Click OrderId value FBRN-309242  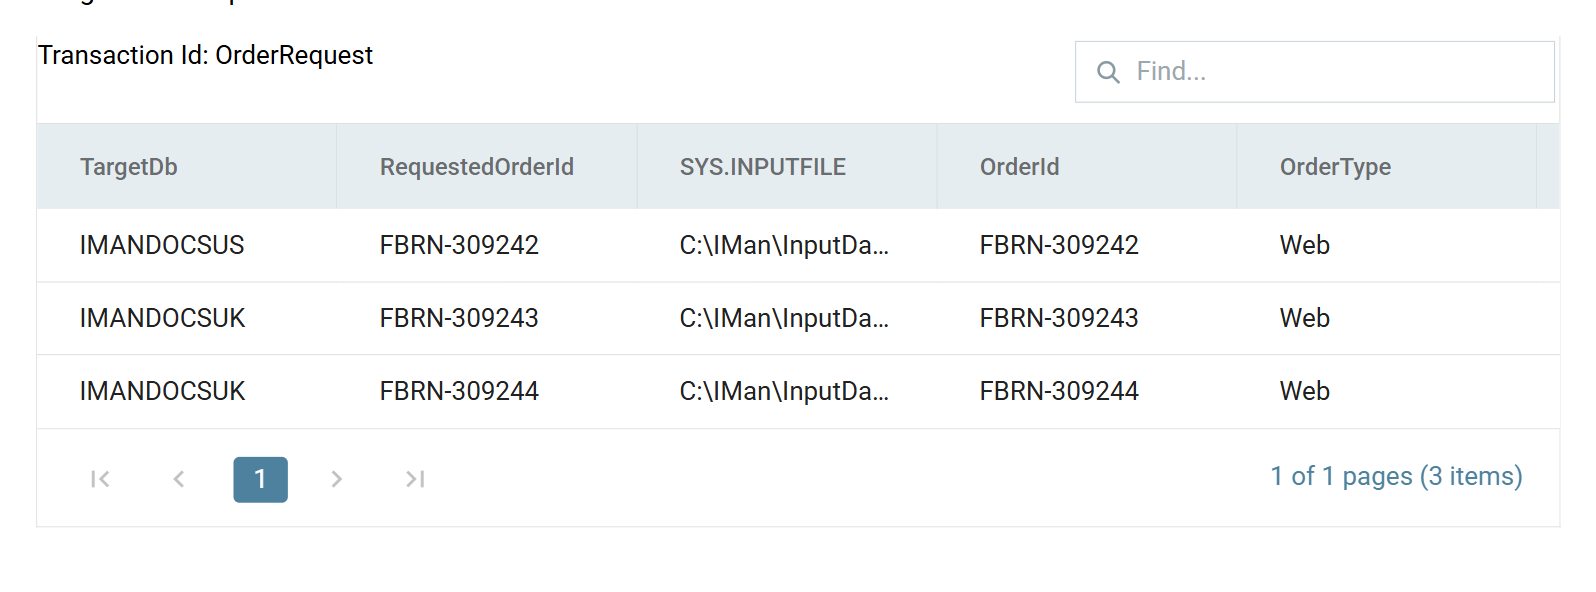(1059, 245)
